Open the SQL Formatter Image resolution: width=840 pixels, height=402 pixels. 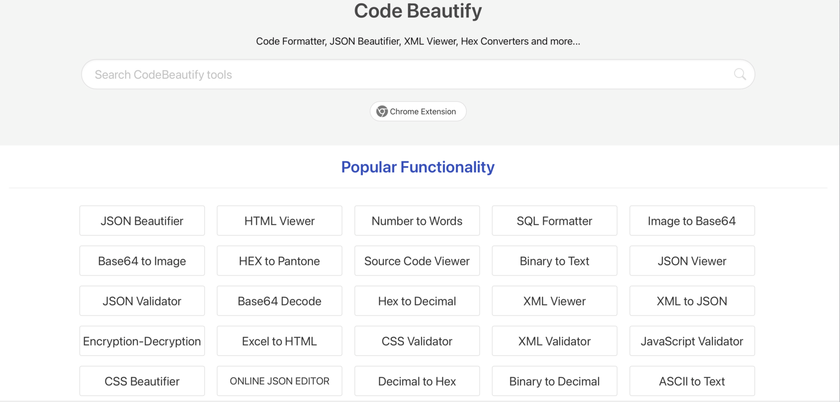tap(554, 221)
